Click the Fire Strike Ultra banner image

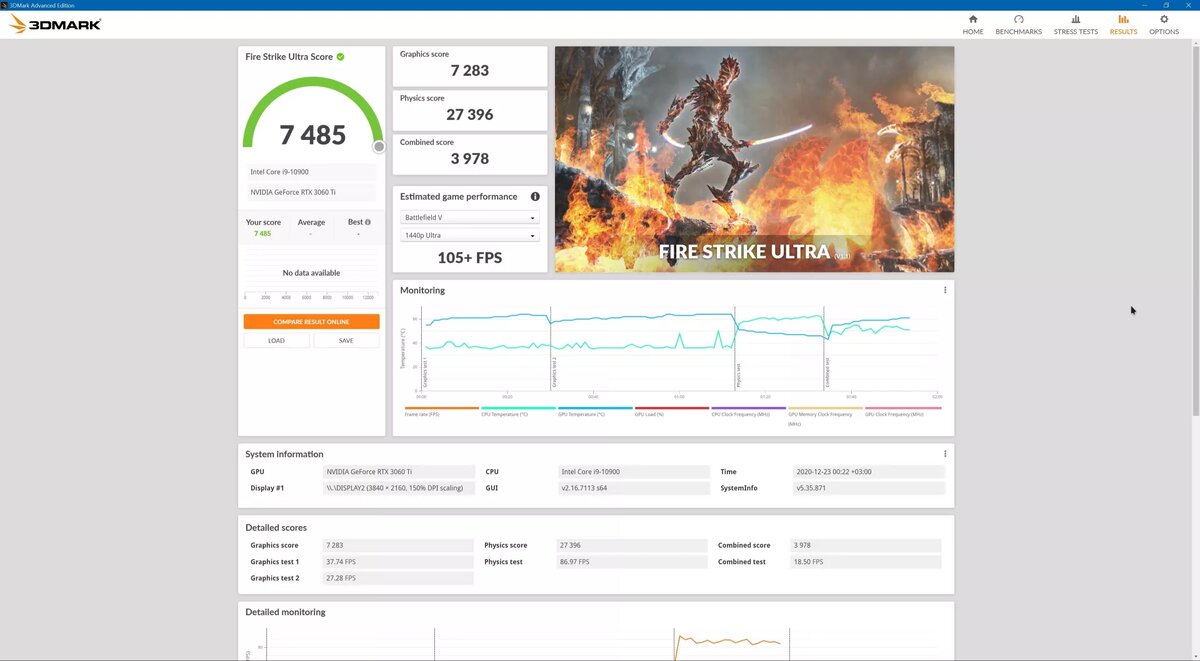754,159
